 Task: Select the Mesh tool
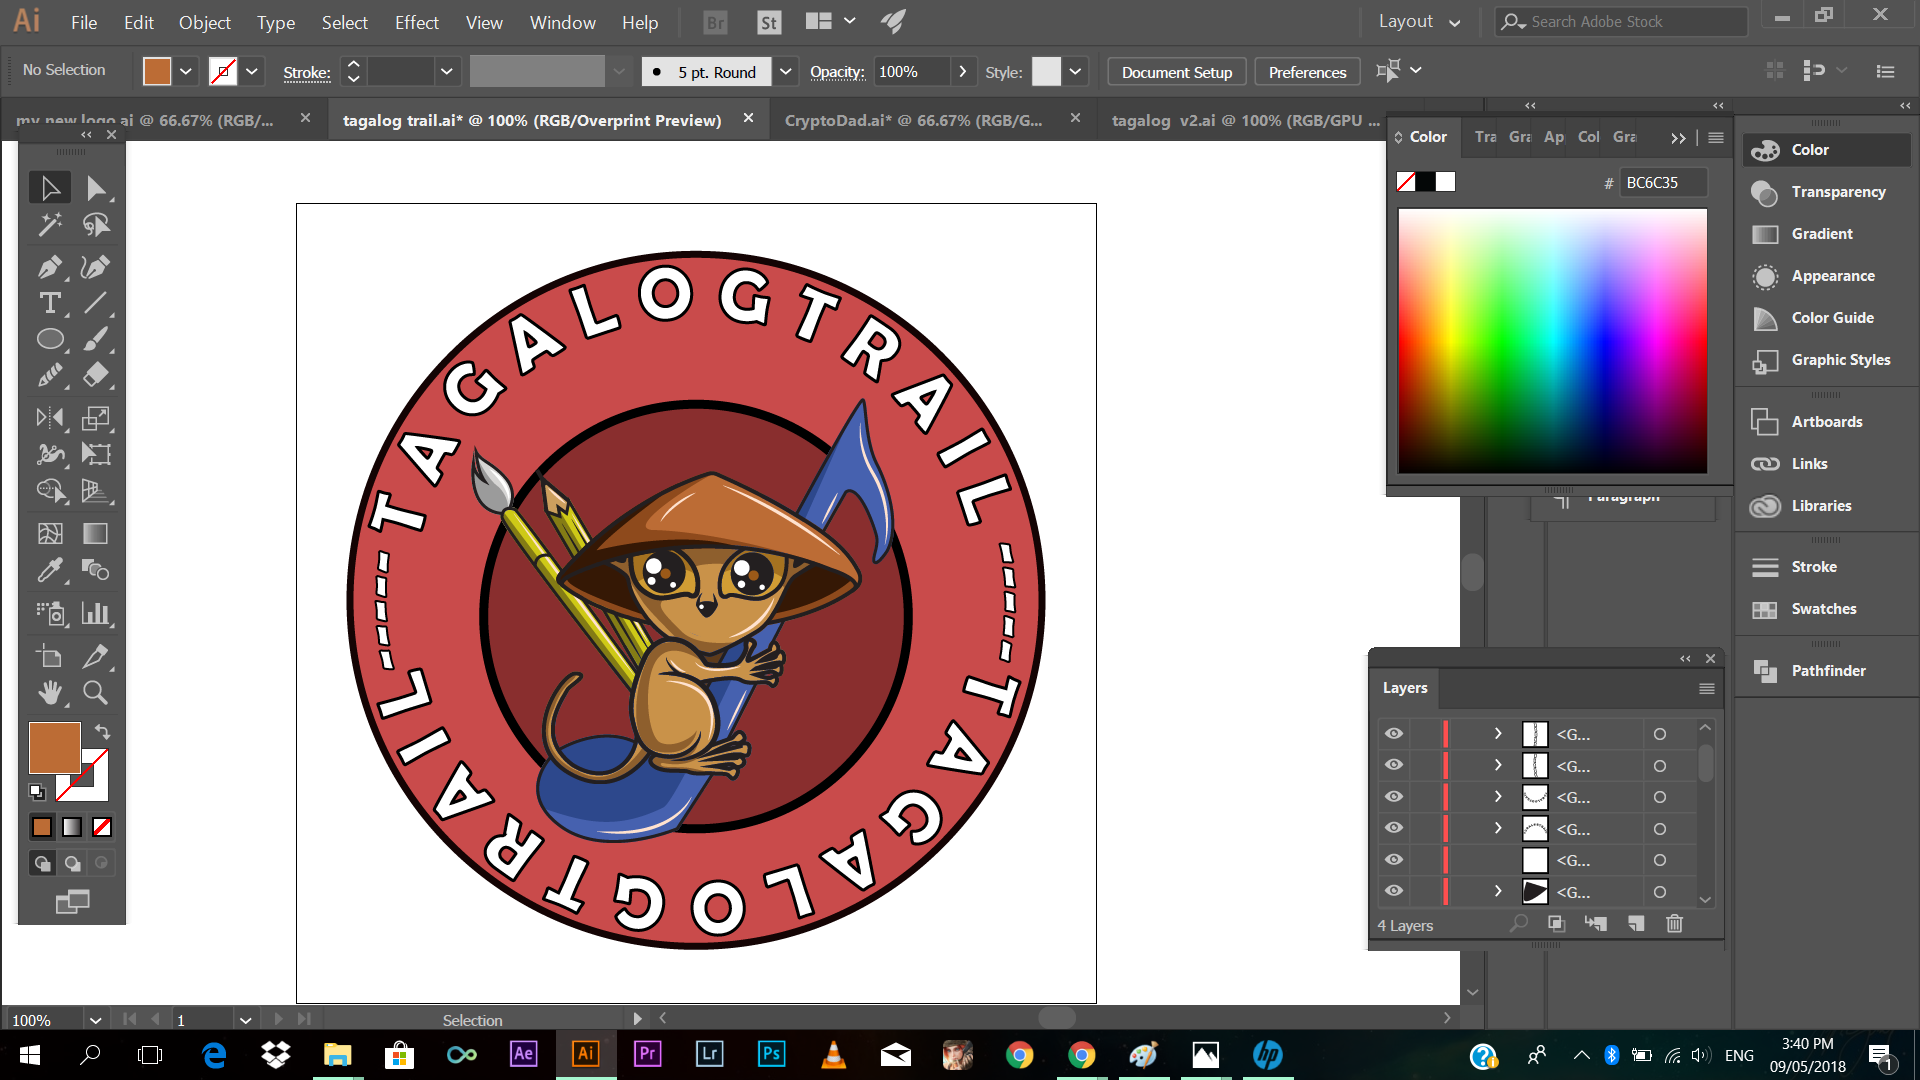point(49,533)
